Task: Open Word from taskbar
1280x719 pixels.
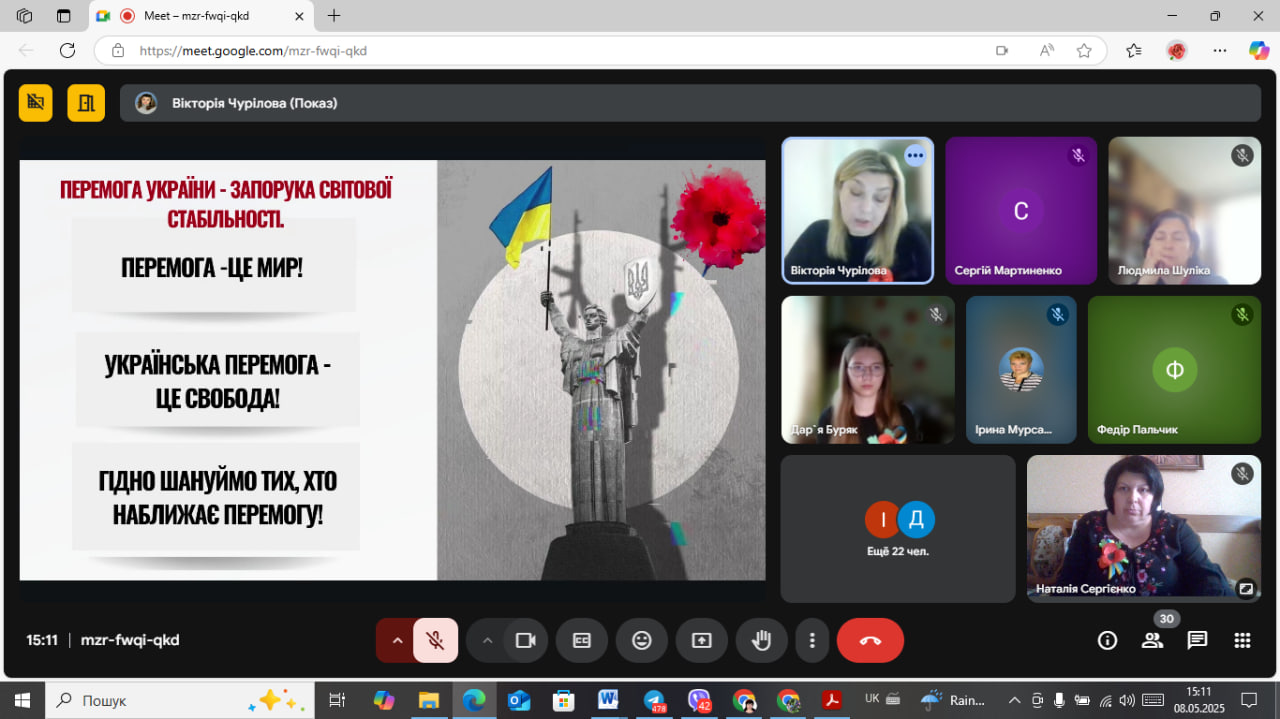Action: point(608,700)
